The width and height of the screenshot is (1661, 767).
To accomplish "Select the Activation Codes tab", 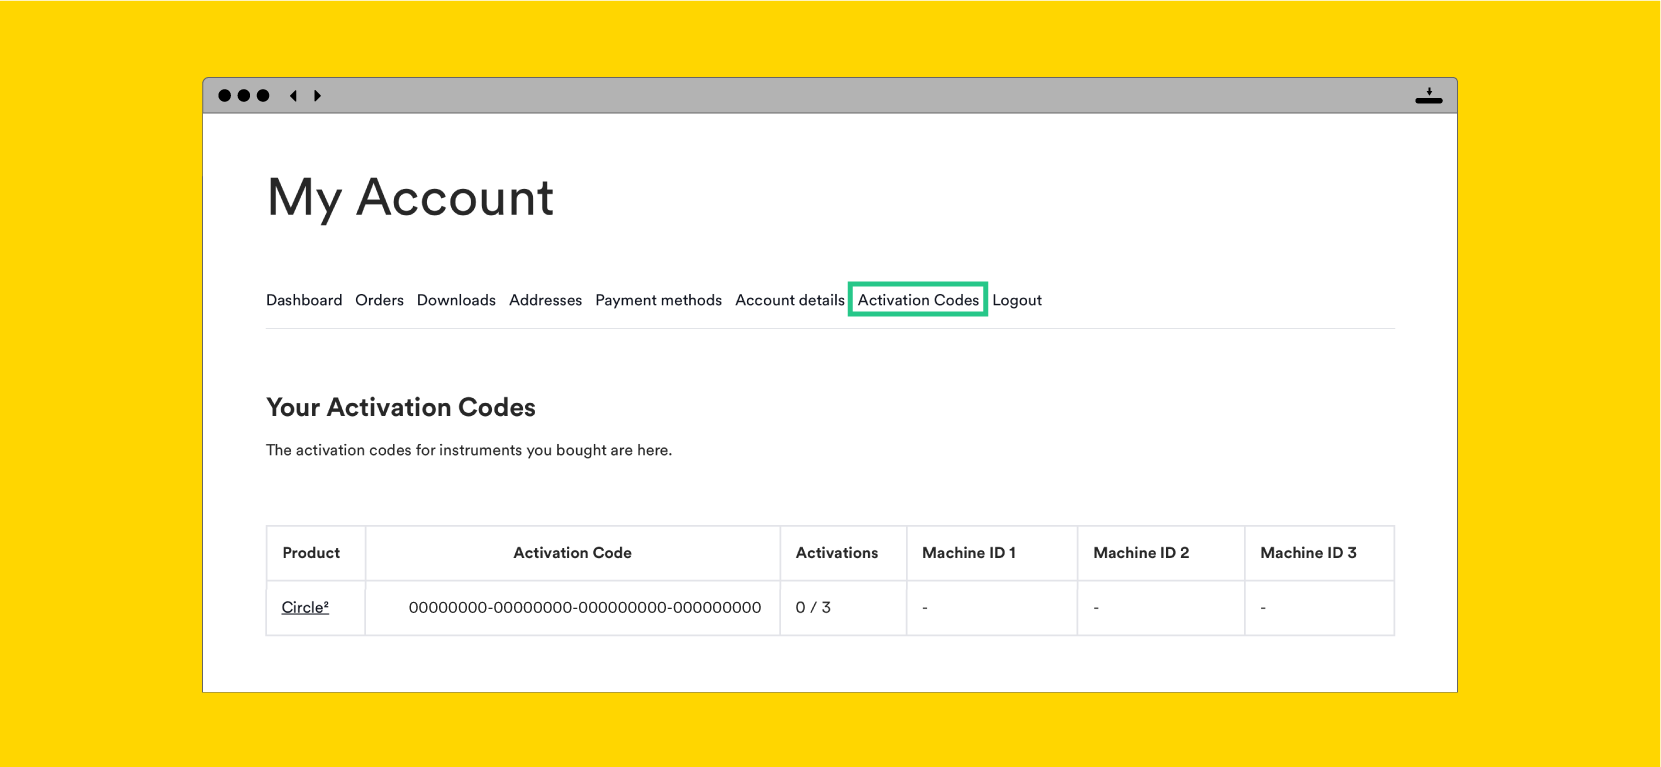I will [x=918, y=300].
